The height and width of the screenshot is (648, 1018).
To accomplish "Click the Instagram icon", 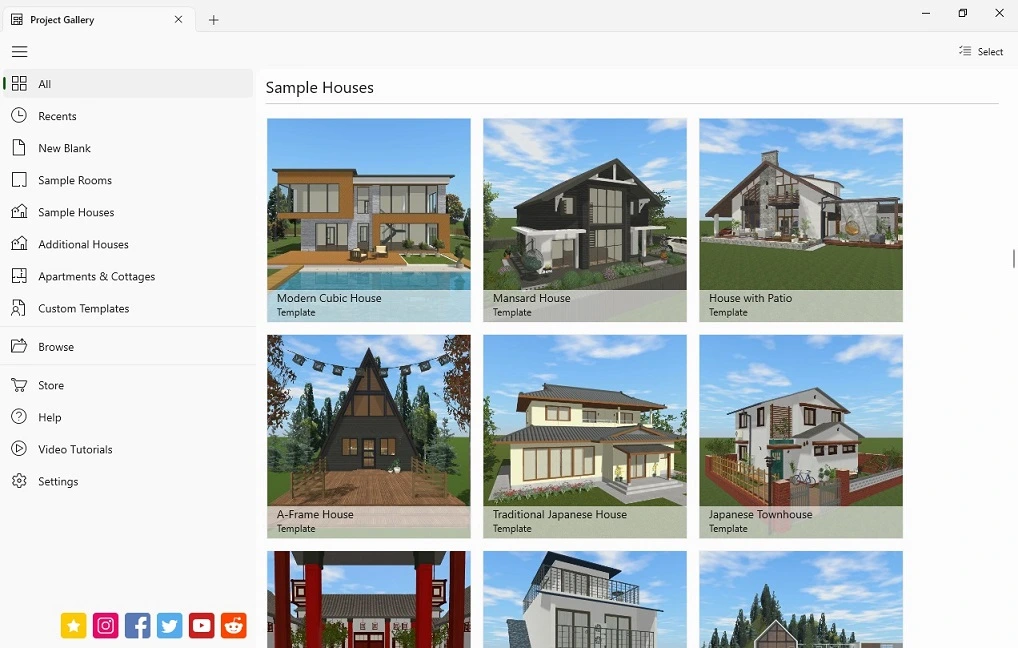I will pyautogui.click(x=105, y=625).
